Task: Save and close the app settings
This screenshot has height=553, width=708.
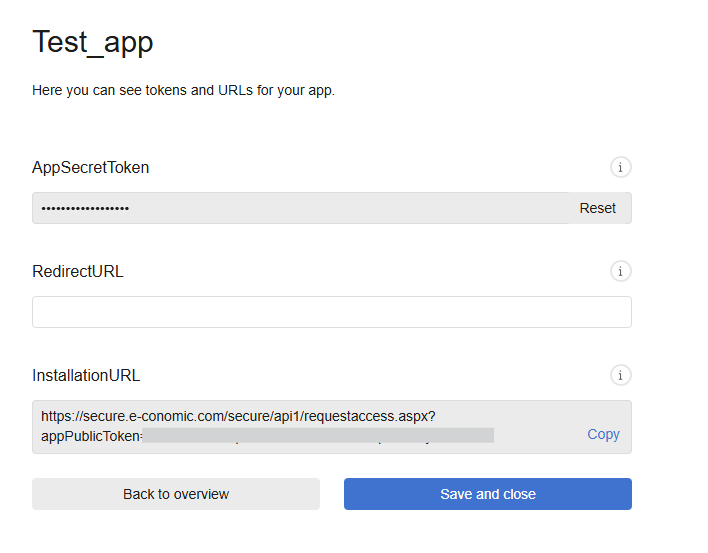Action: [488, 494]
